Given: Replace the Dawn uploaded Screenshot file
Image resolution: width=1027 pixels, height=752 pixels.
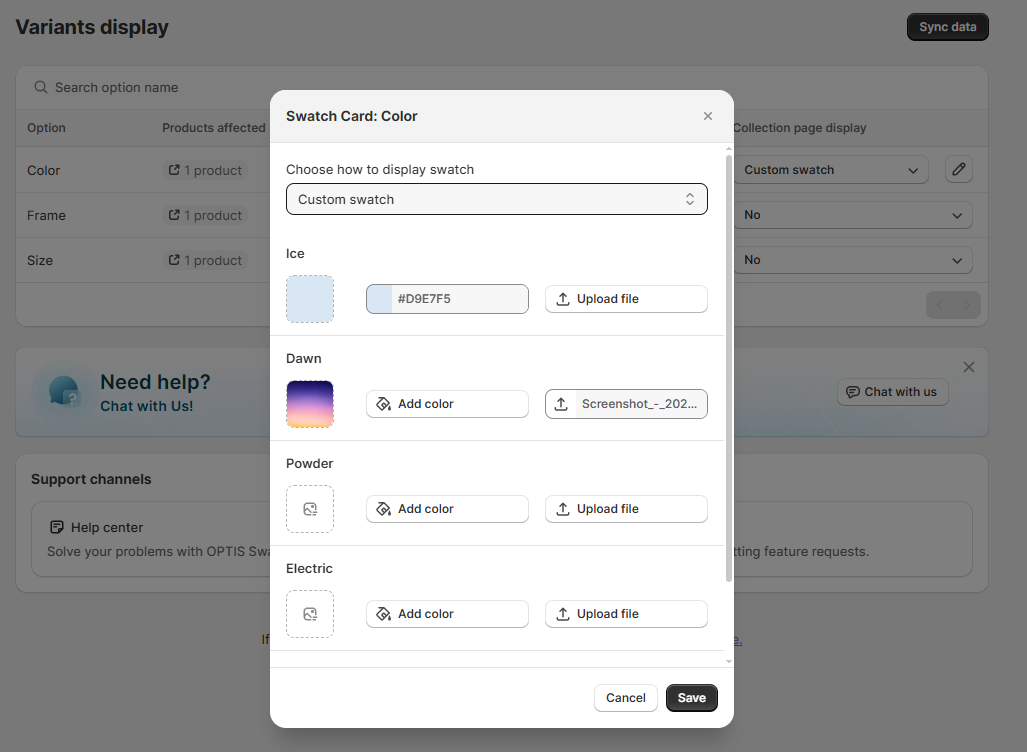Looking at the screenshot, I should 626,404.
